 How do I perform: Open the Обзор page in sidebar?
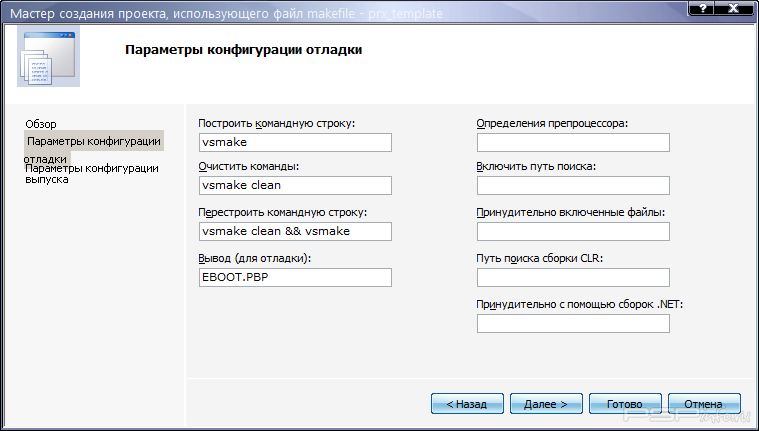click(x=41, y=124)
